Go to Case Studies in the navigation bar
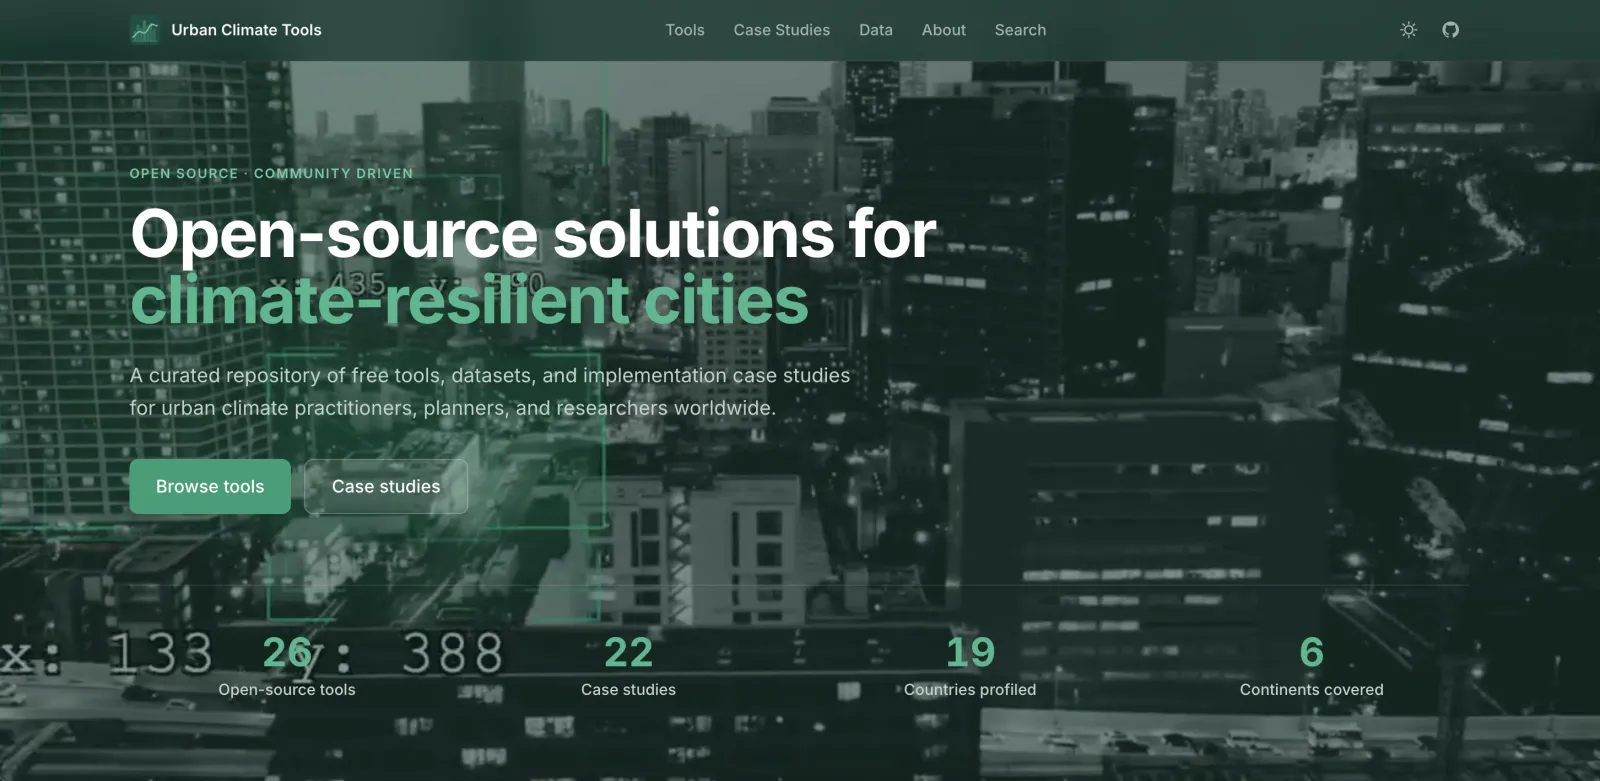Viewport: 1600px width, 781px height. (782, 30)
